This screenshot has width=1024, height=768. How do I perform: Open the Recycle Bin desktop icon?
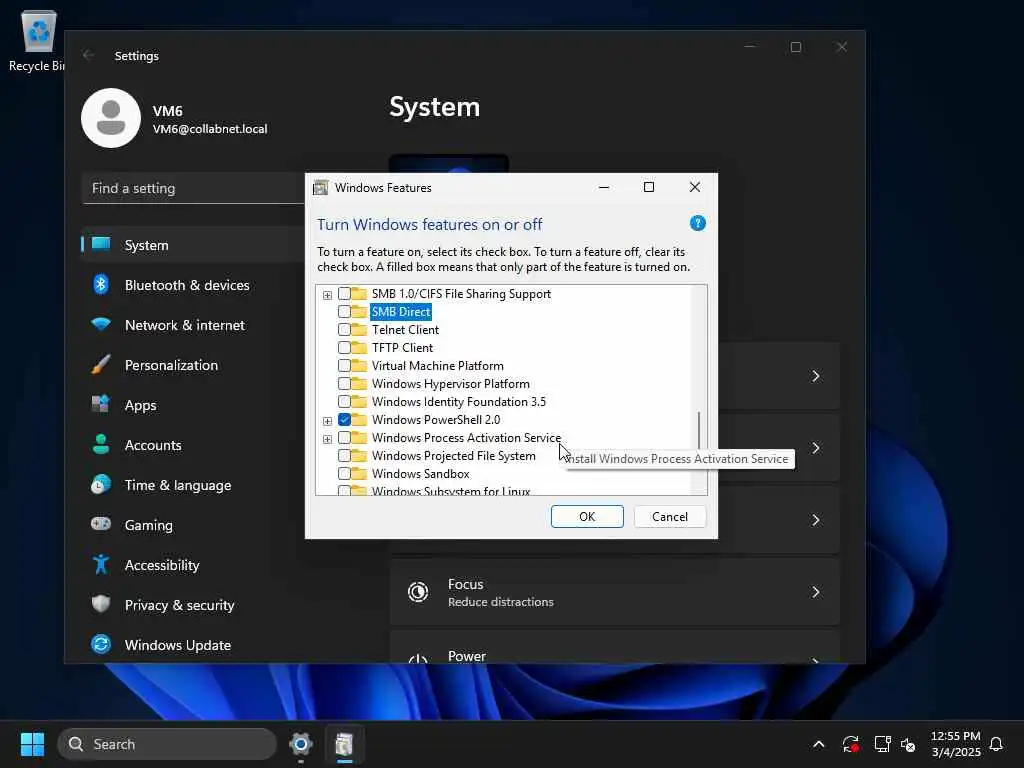pyautogui.click(x=38, y=40)
